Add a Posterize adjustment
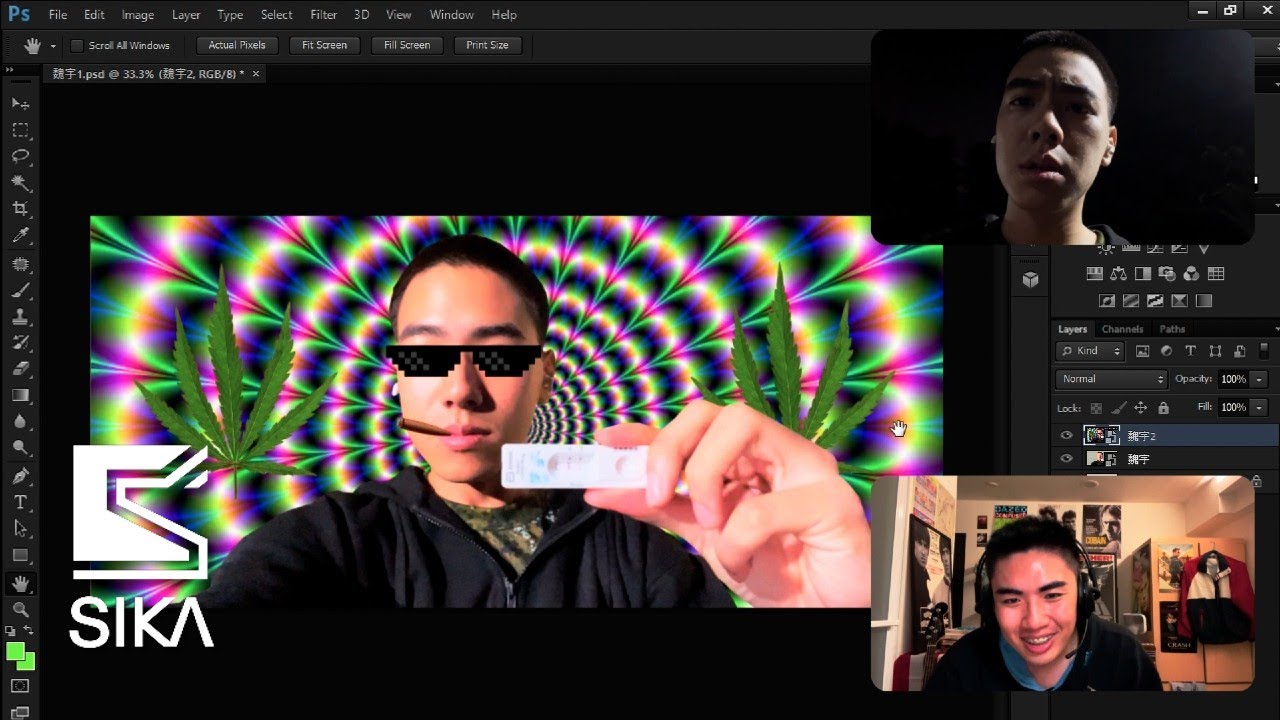The height and width of the screenshot is (720, 1280). [1131, 300]
